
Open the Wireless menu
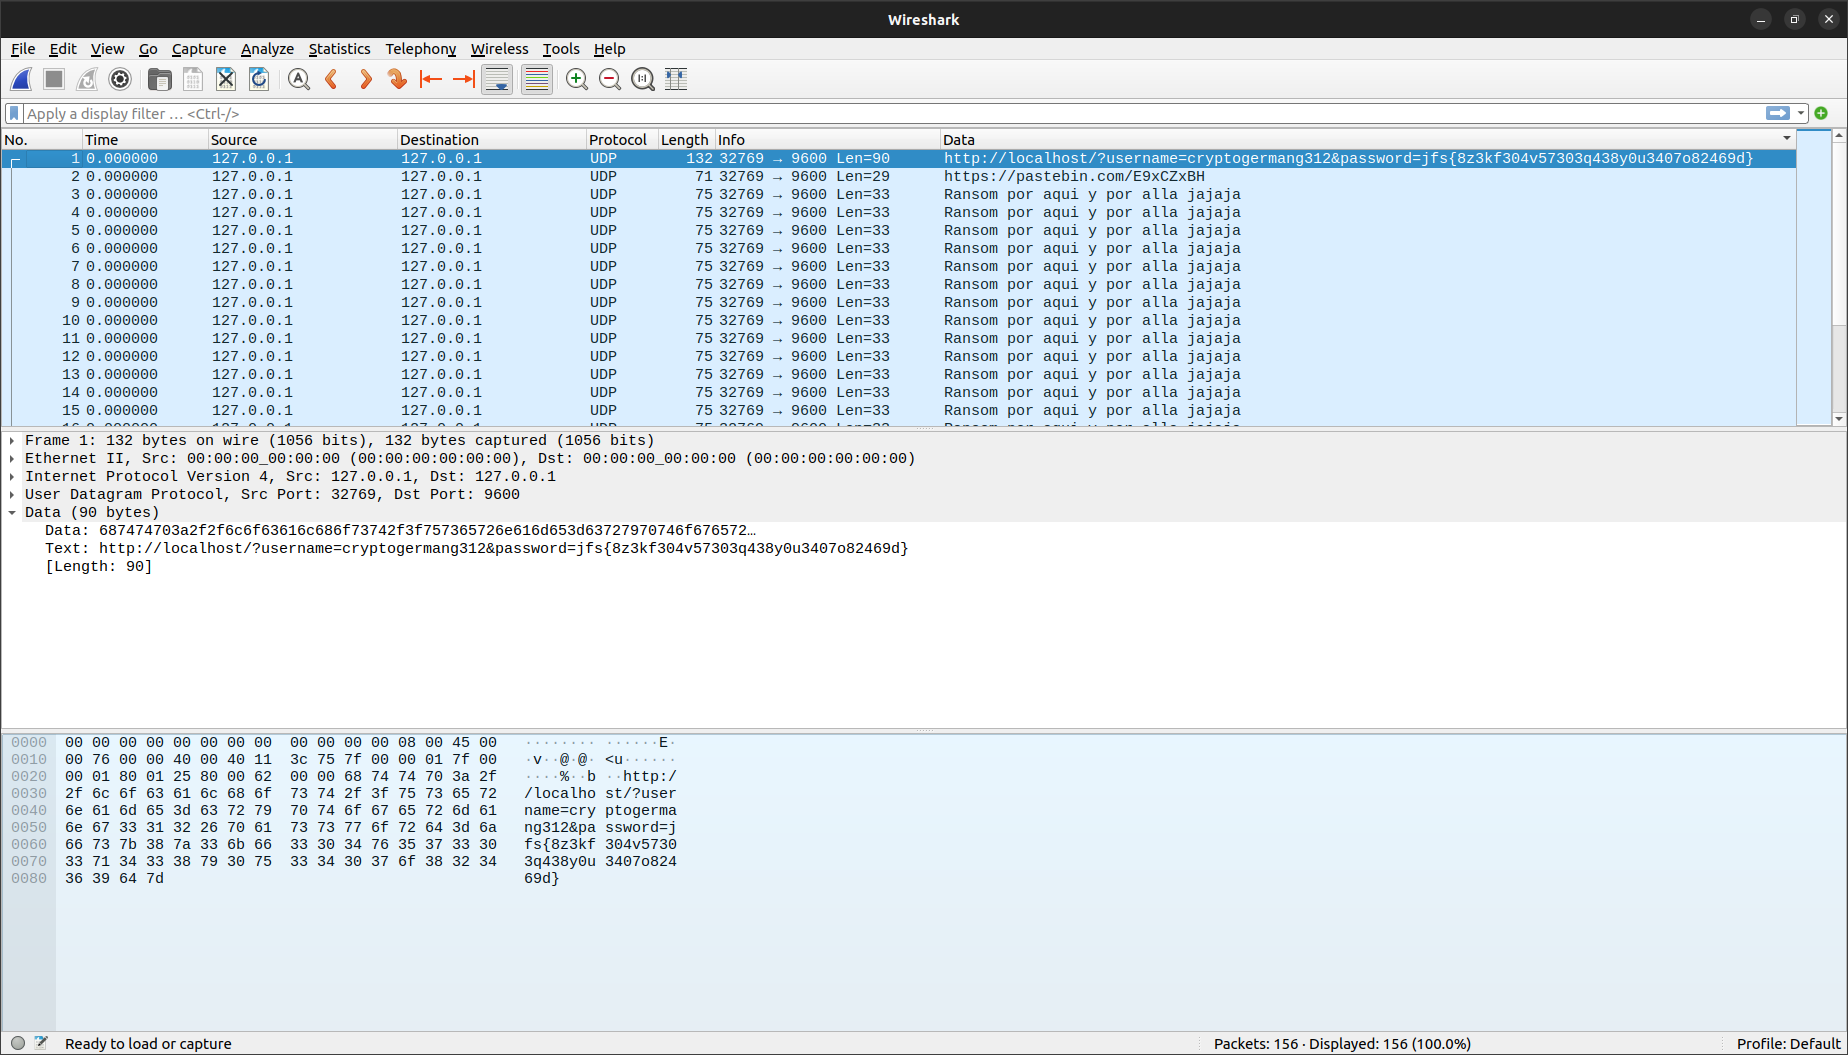pos(499,49)
